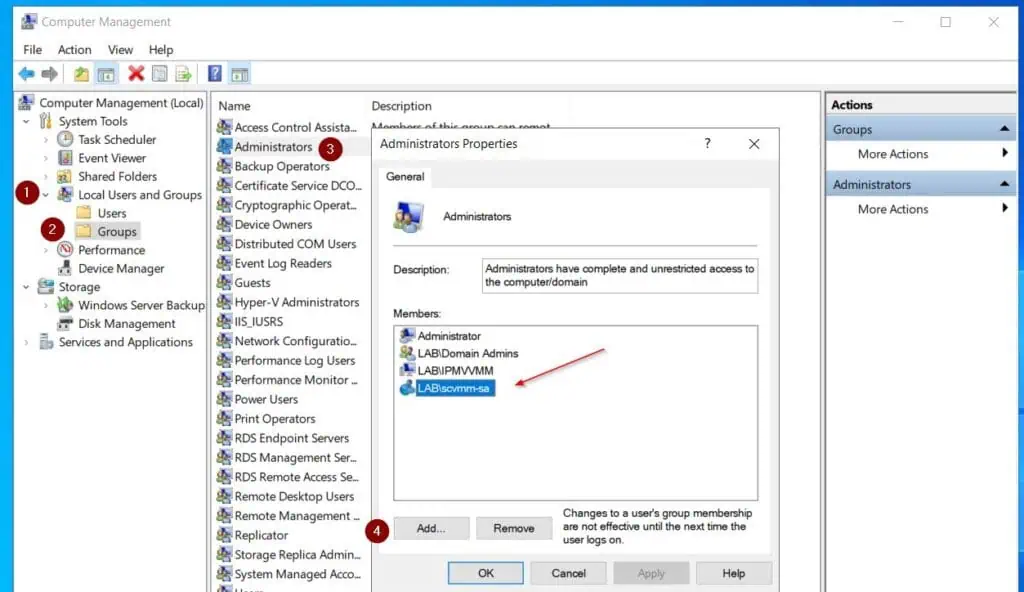Select the Hyper-V Administrators group
The width and height of the screenshot is (1024, 592).
(x=296, y=302)
